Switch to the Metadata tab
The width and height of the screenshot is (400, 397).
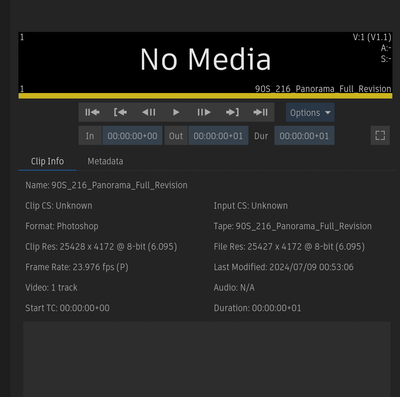(105, 161)
